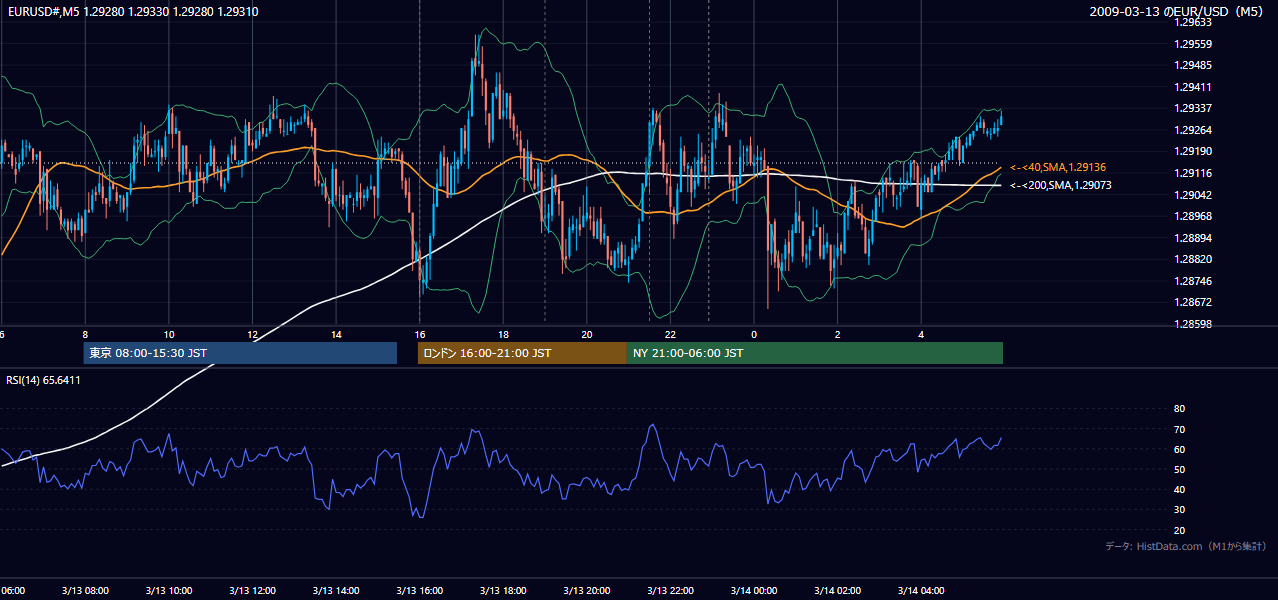Click the 200 SMA 1.29073 label
Viewport: 1278px width, 600px height.
(1060, 185)
